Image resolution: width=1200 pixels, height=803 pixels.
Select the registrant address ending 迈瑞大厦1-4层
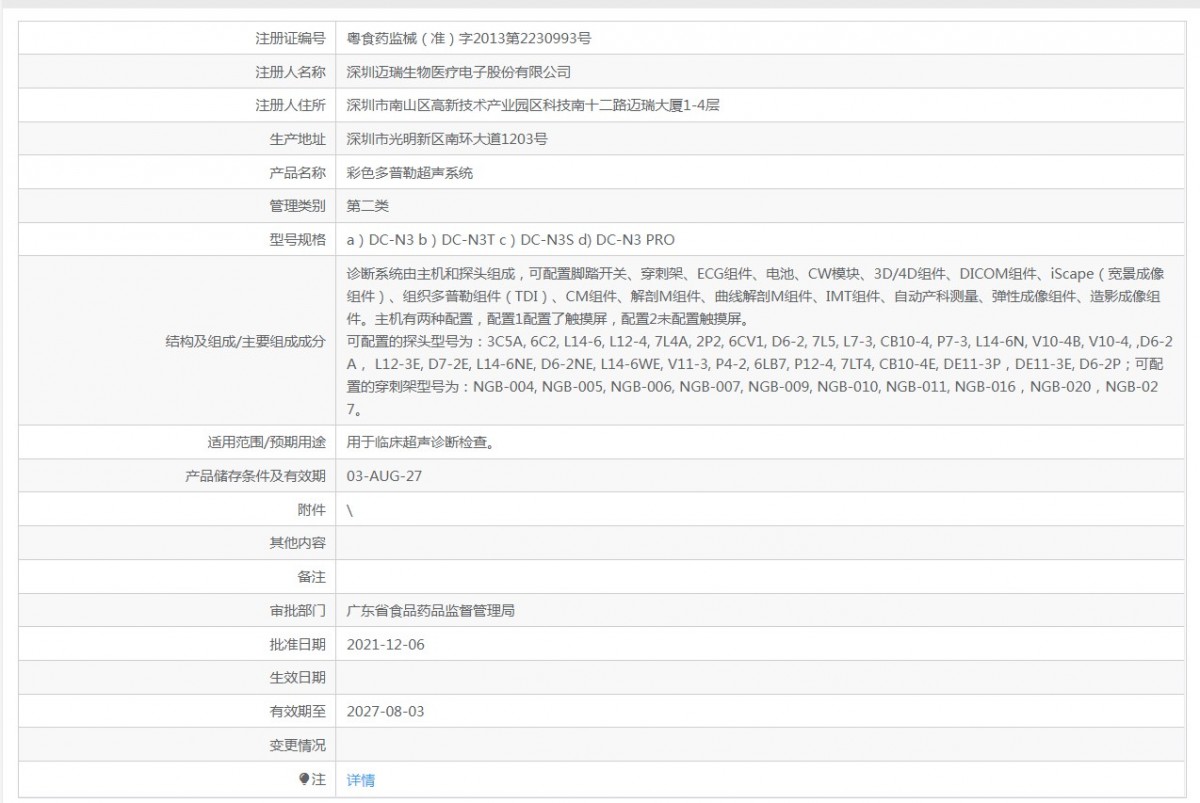point(533,105)
